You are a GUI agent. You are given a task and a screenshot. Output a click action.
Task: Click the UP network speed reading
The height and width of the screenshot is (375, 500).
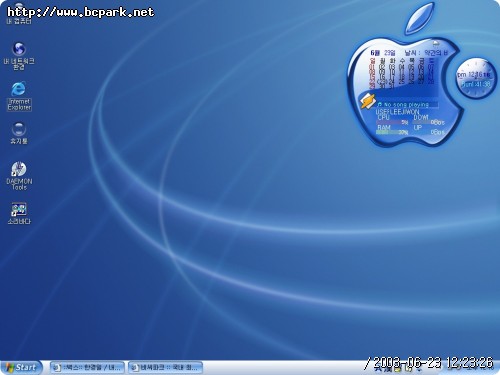click(437, 132)
